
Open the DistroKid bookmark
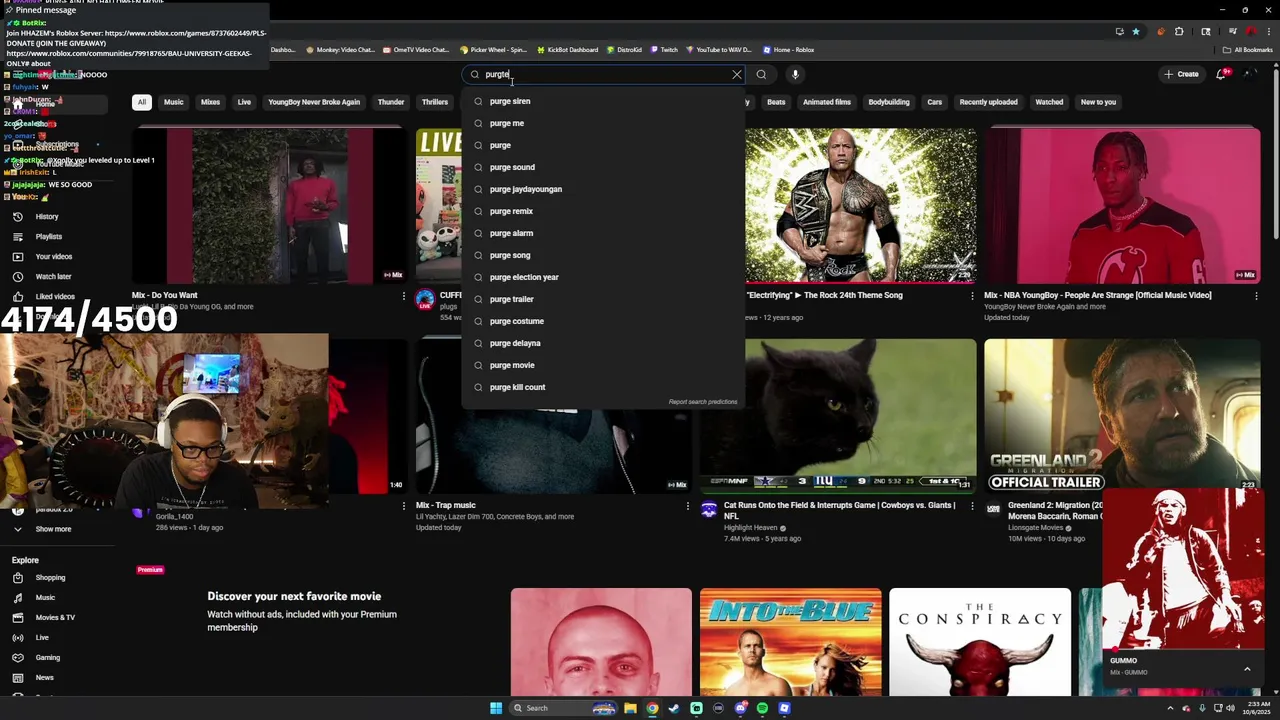[x=623, y=50]
